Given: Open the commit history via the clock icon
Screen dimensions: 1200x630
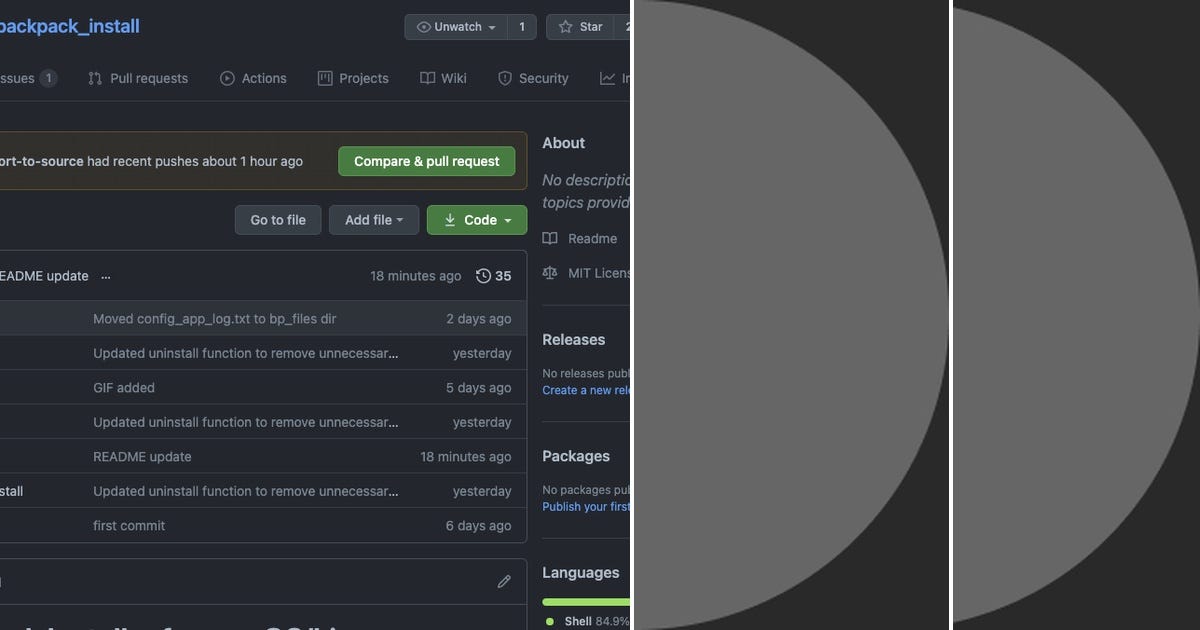Looking at the screenshot, I should click(483, 275).
